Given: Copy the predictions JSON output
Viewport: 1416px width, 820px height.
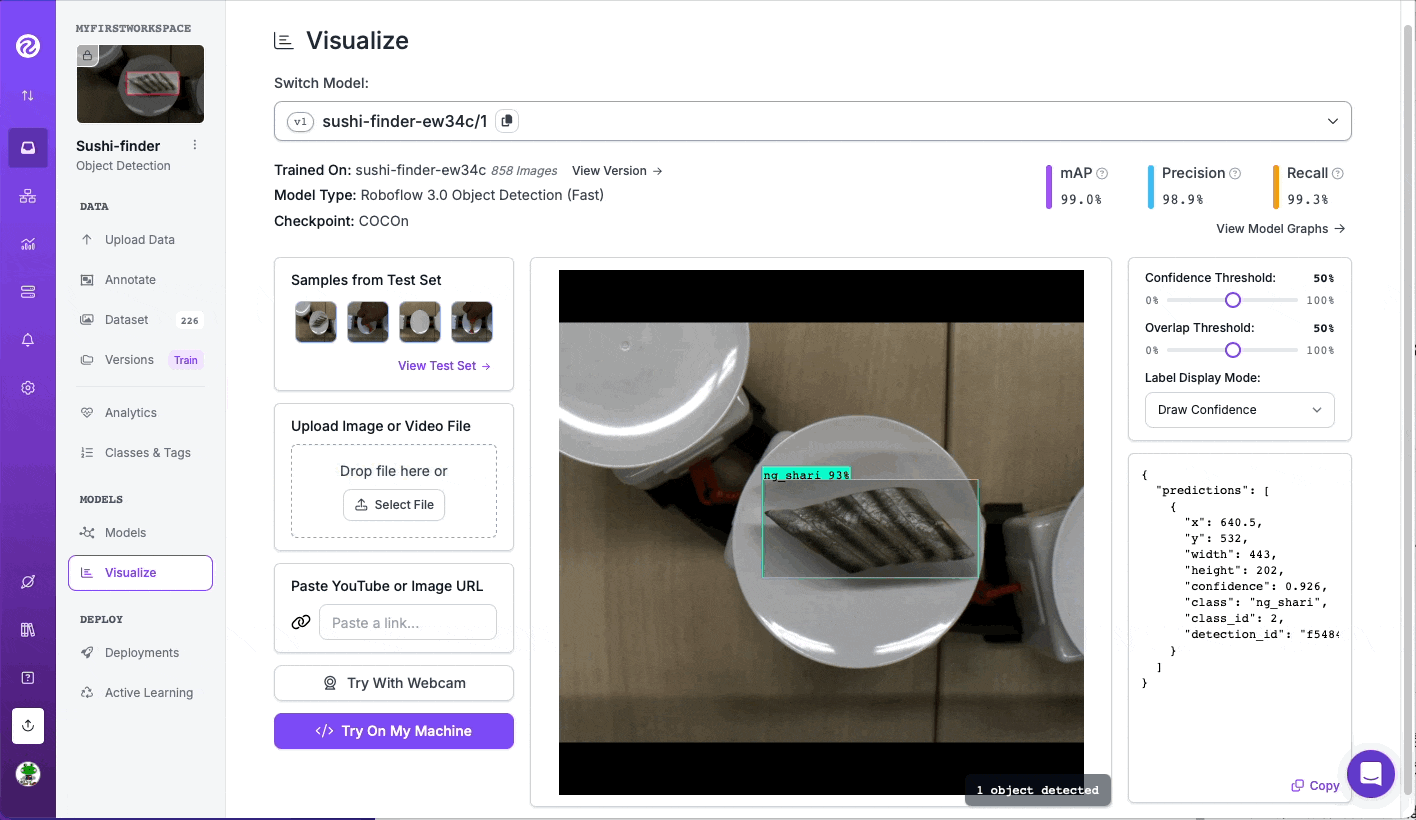Looking at the screenshot, I should pyautogui.click(x=1315, y=786).
